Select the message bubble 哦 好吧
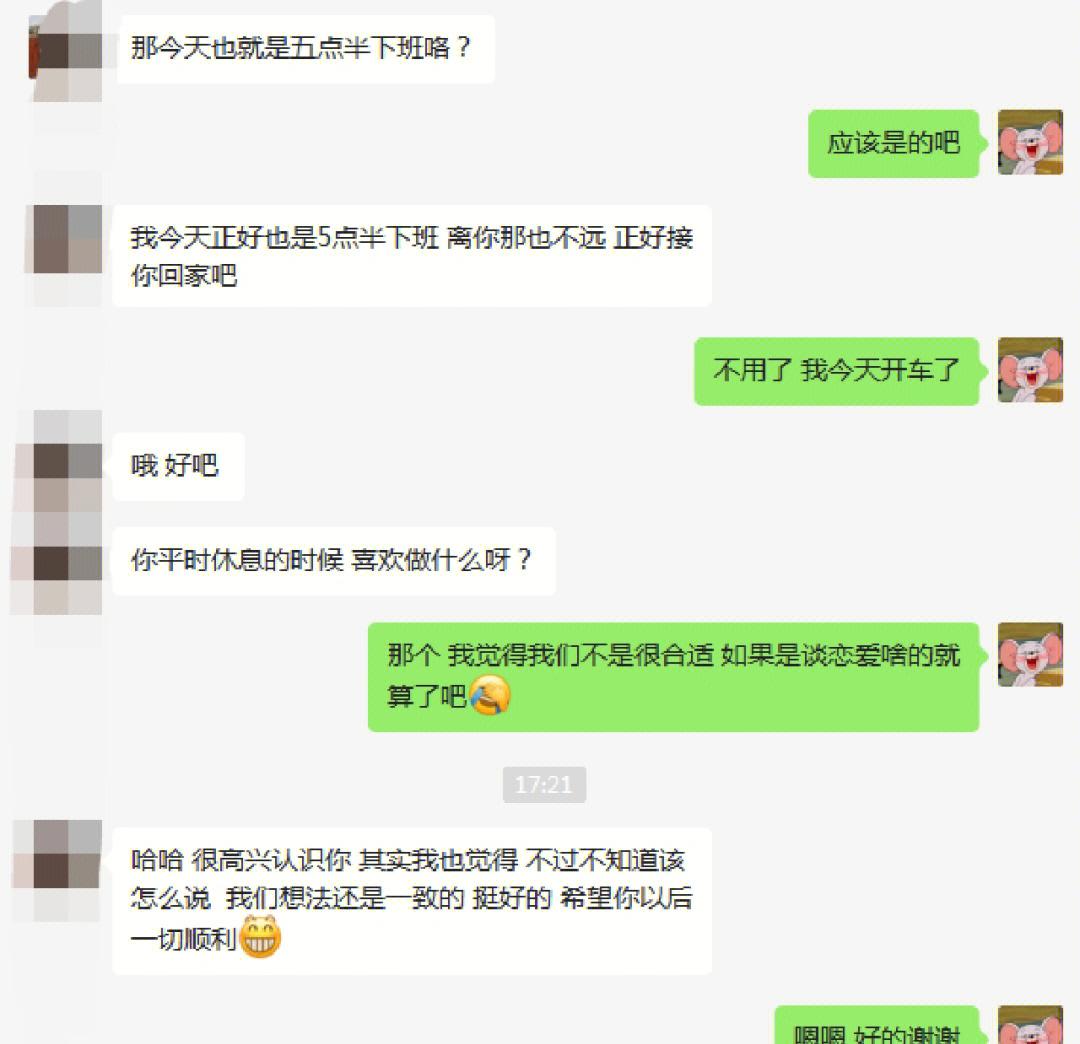 pos(178,466)
